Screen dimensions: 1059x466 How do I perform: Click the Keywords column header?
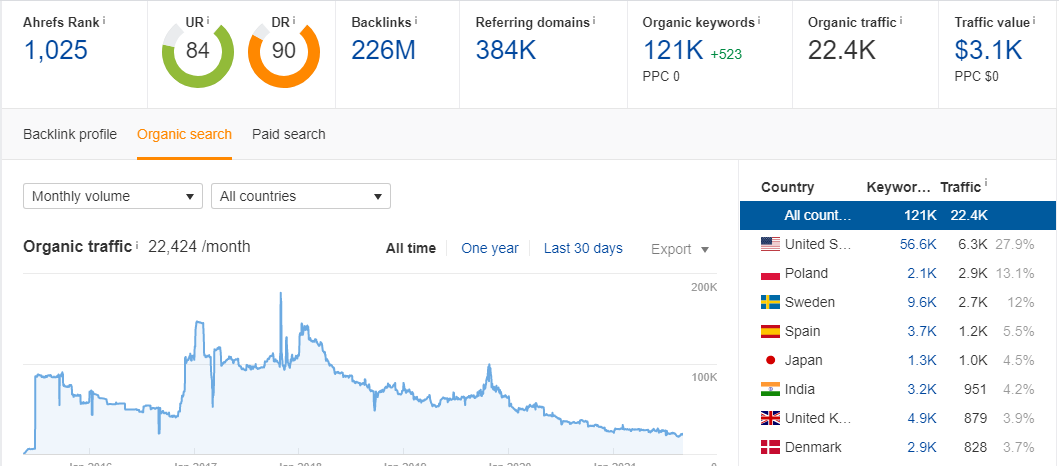(900, 188)
